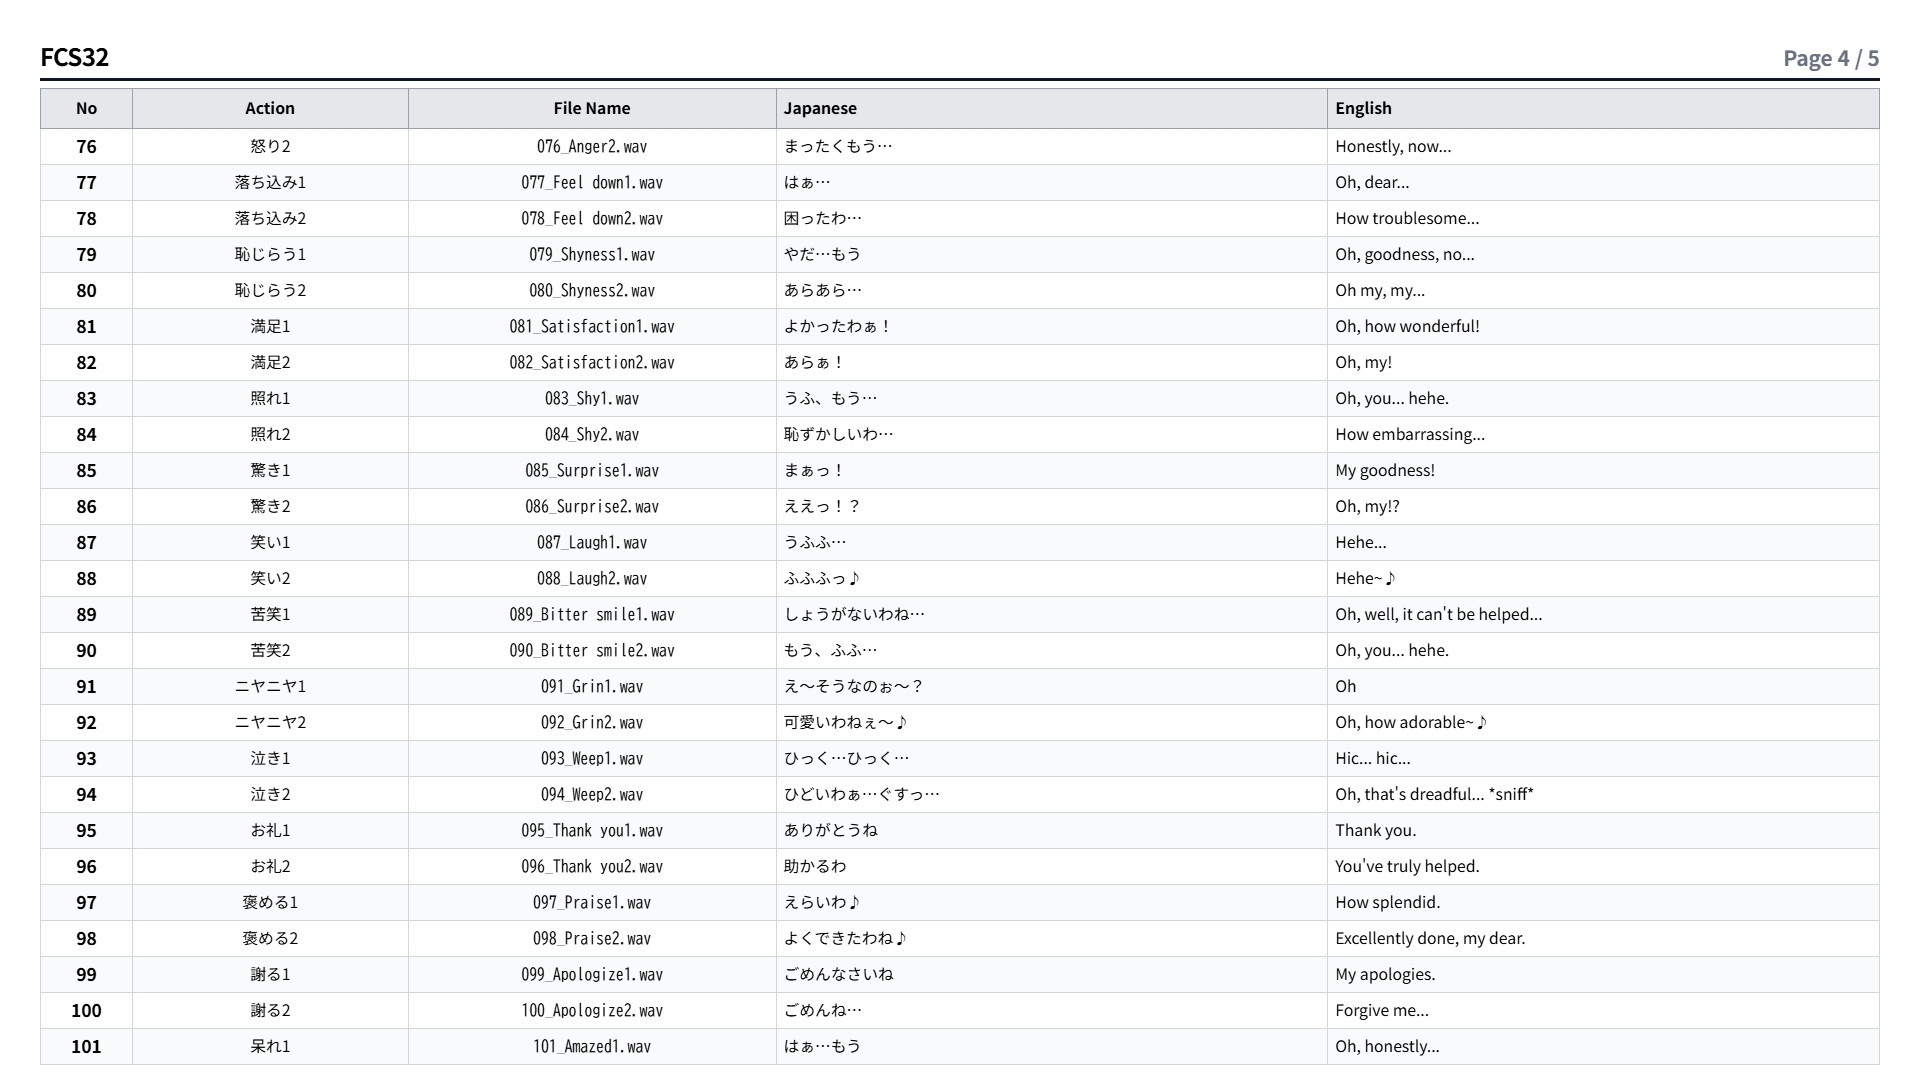Click file 100_Apologize2.wav
The width and height of the screenshot is (1920, 1080).
point(592,1011)
